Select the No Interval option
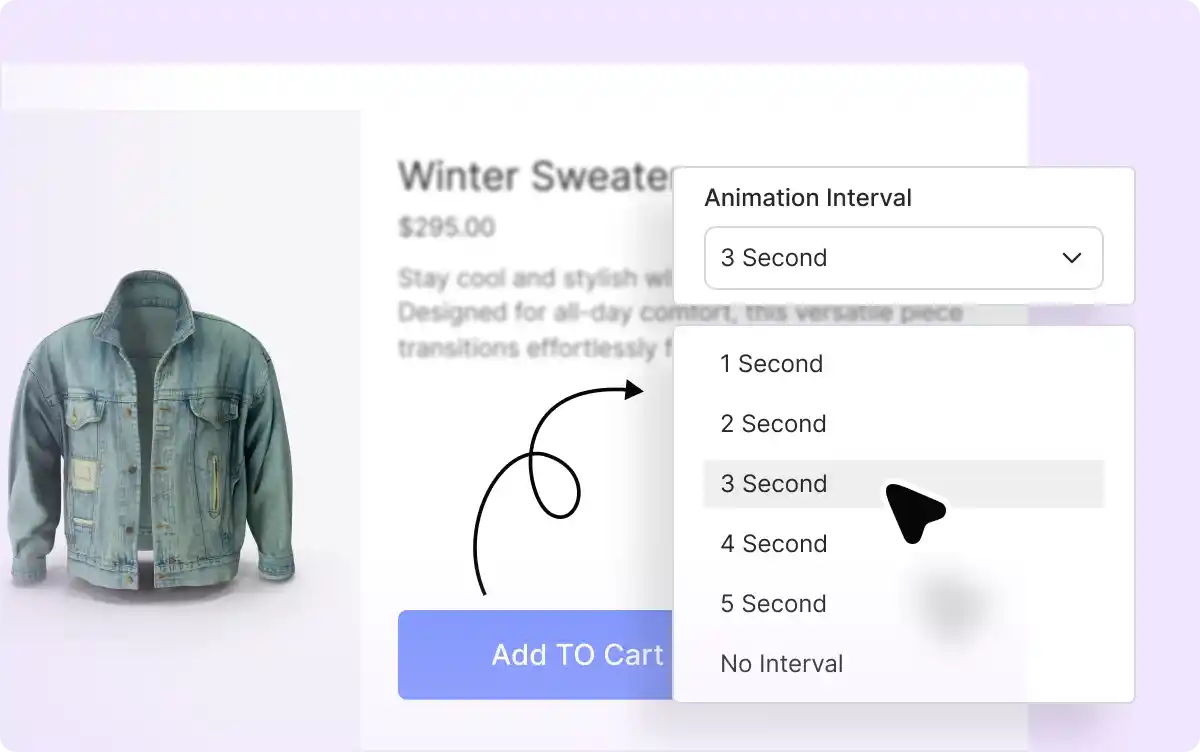Screen dimensions: 1200x752 [x=903, y=664]
